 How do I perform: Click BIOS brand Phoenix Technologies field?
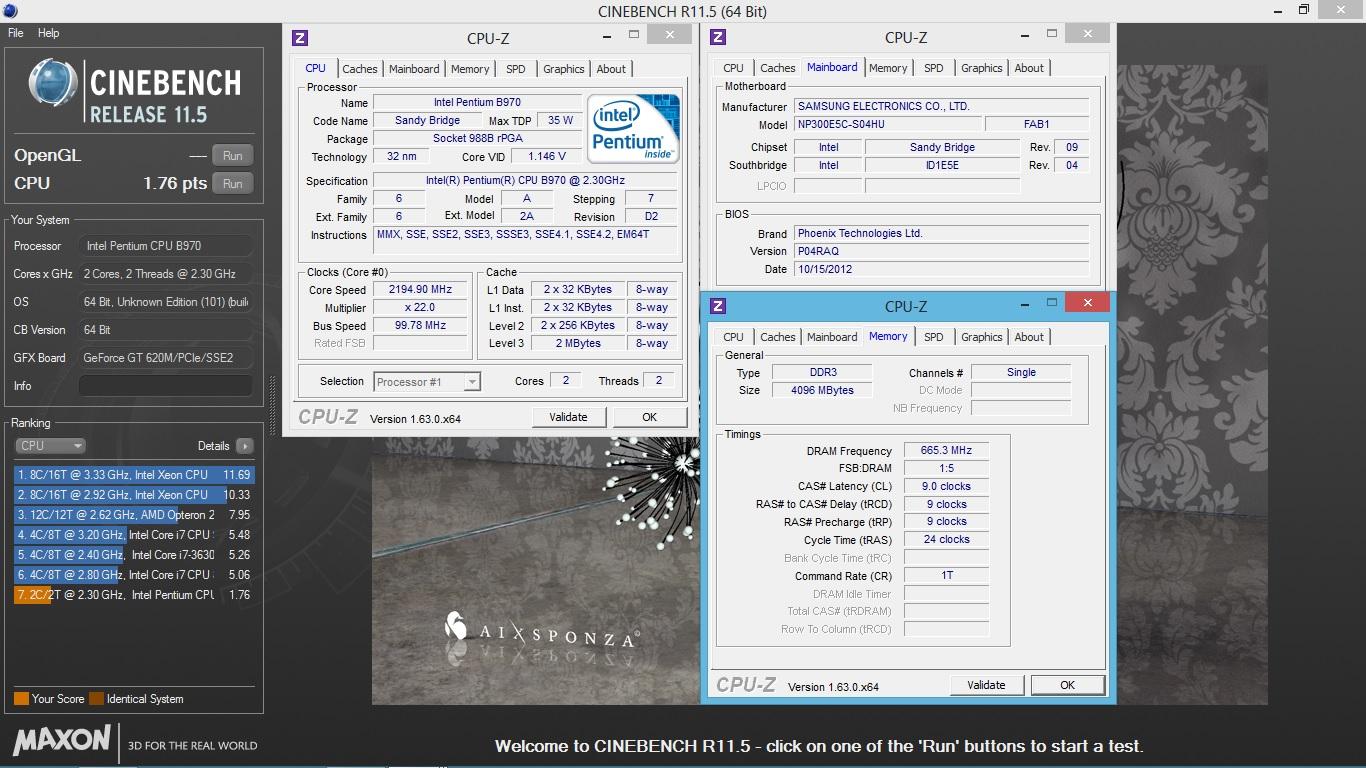[x=941, y=233]
